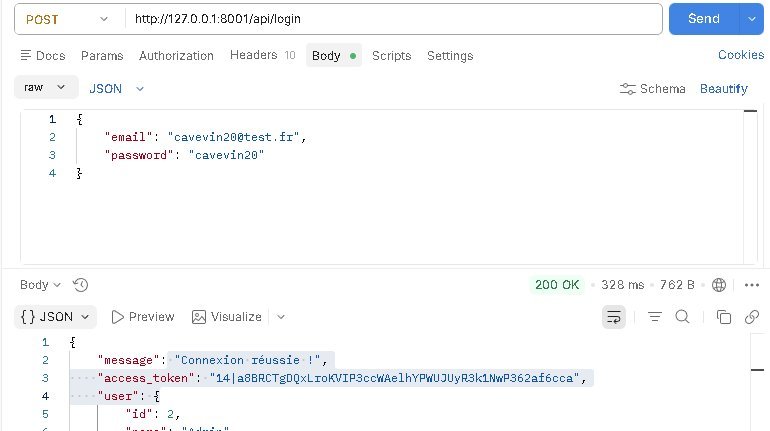Click the email line in request body

click(x=205, y=137)
